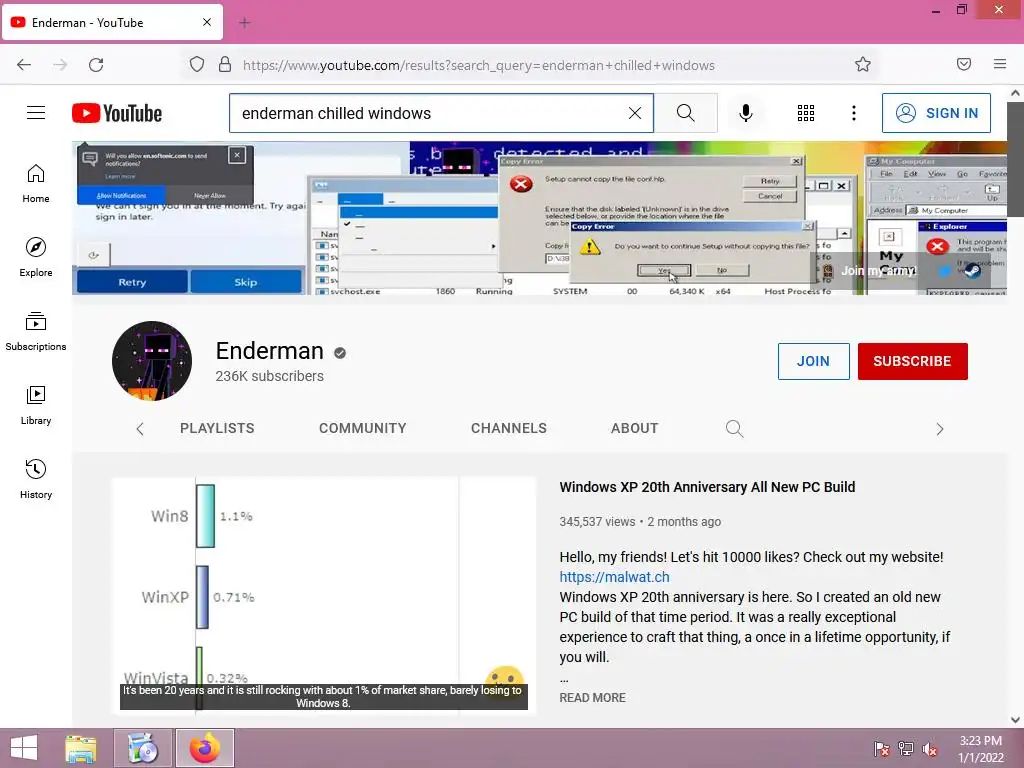Start voice search with the microphone
The image size is (1024, 768).
point(746,113)
